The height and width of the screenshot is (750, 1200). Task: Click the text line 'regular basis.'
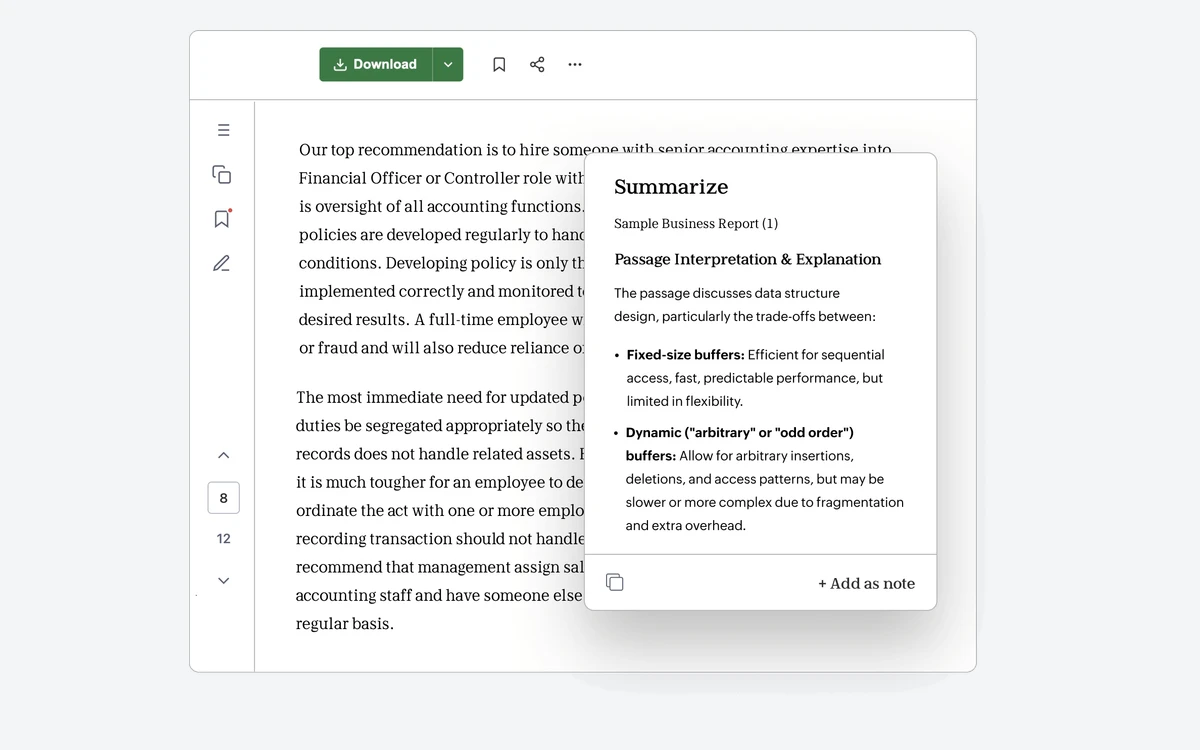click(345, 624)
